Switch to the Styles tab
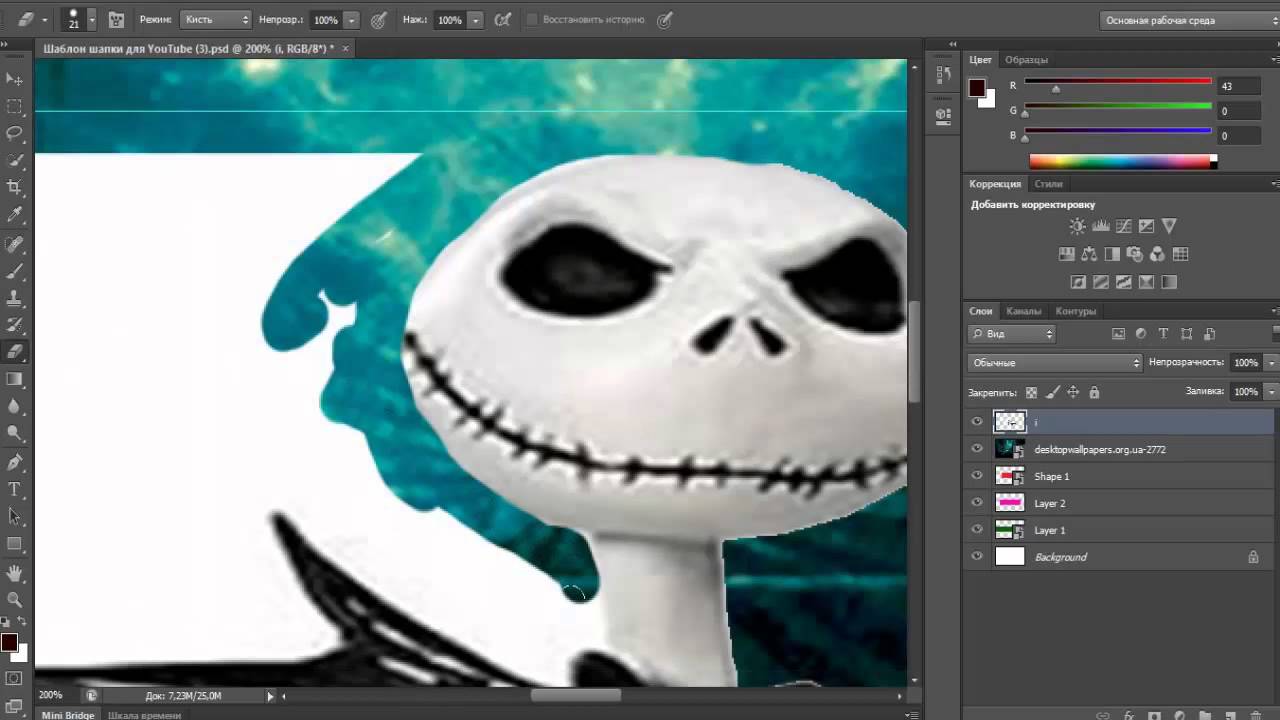1280x720 pixels. pyautogui.click(x=1048, y=184)
